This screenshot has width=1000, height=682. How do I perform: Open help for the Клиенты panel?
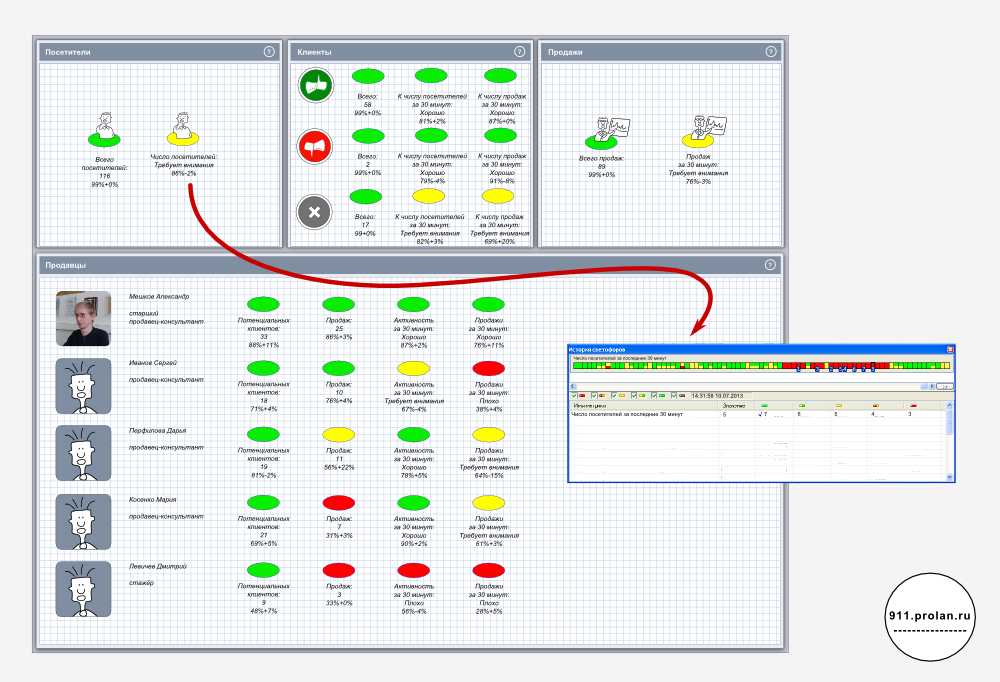519,52
